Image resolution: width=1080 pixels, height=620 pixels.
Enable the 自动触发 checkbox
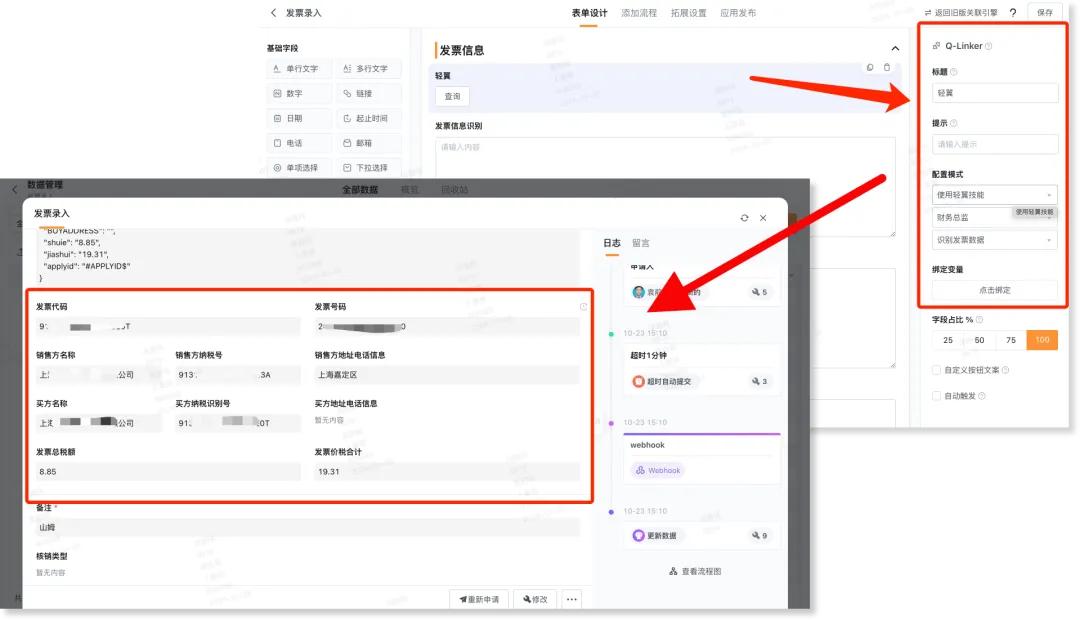click(x=936, y=396)
